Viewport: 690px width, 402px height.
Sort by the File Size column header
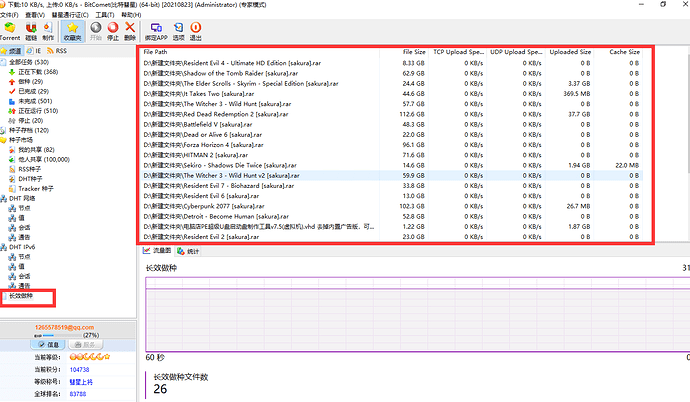(x=404, y=52)
